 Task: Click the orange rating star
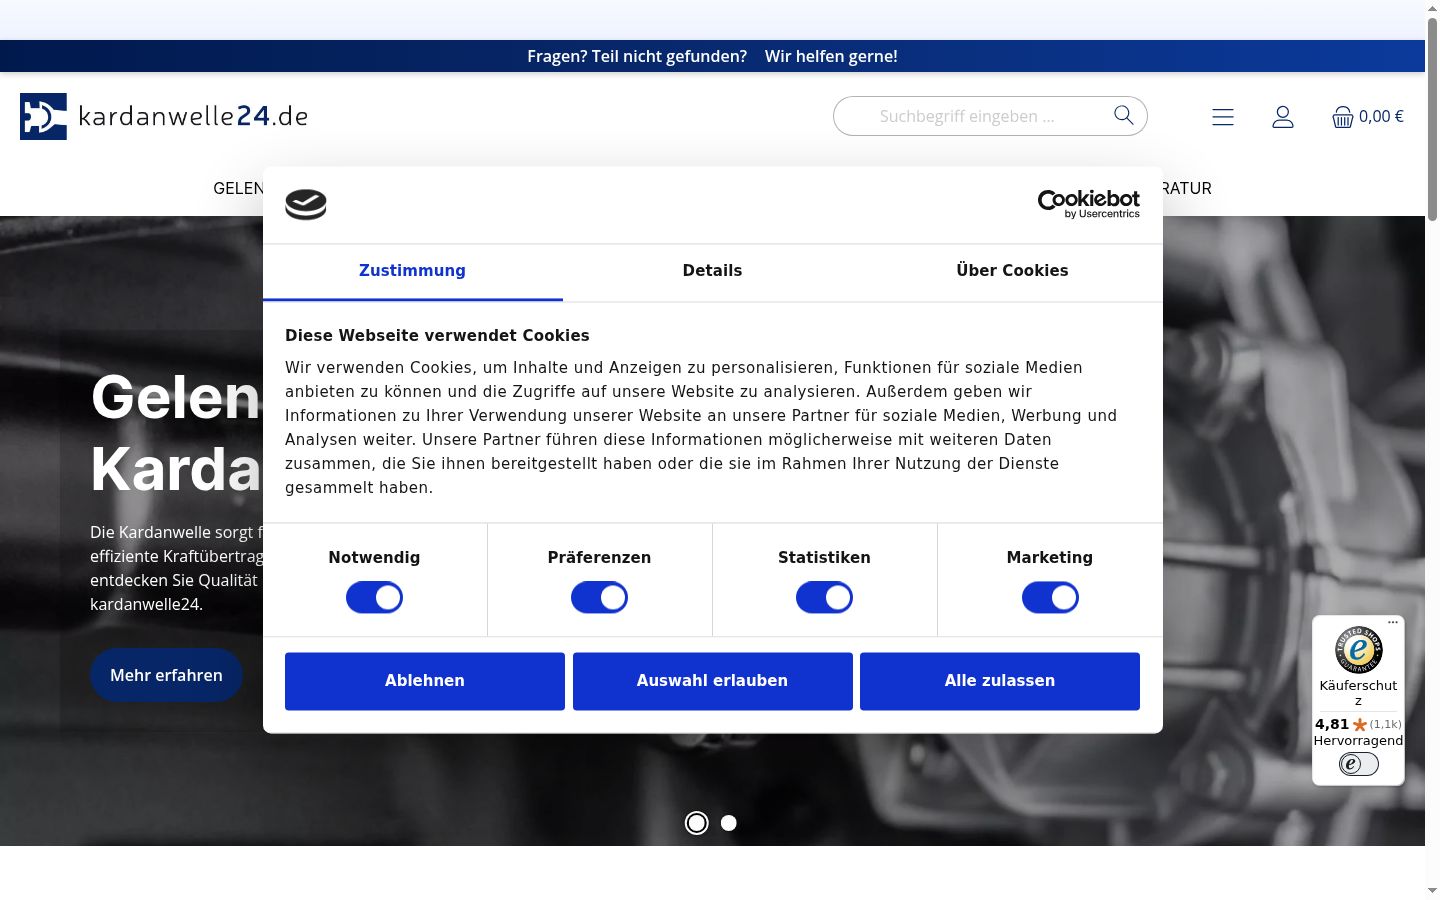pyautogui.click(x=1359, y=724)
